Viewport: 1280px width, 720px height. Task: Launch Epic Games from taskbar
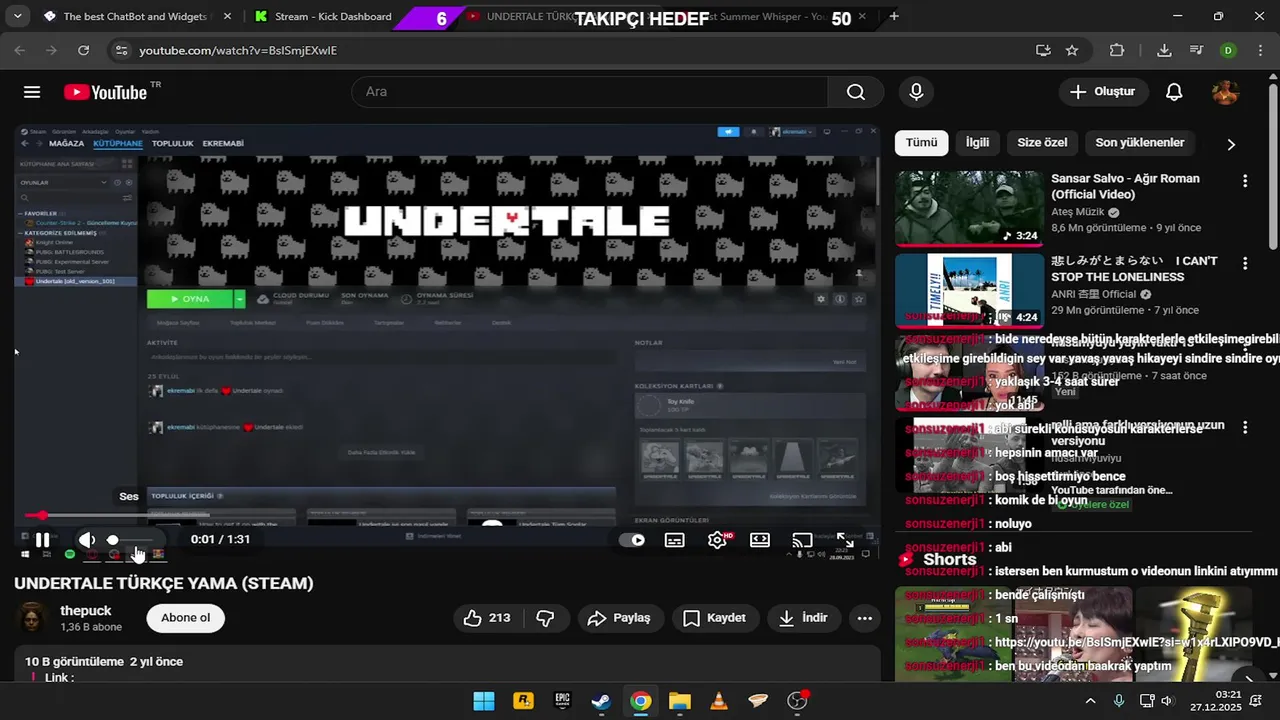point(562,701)
